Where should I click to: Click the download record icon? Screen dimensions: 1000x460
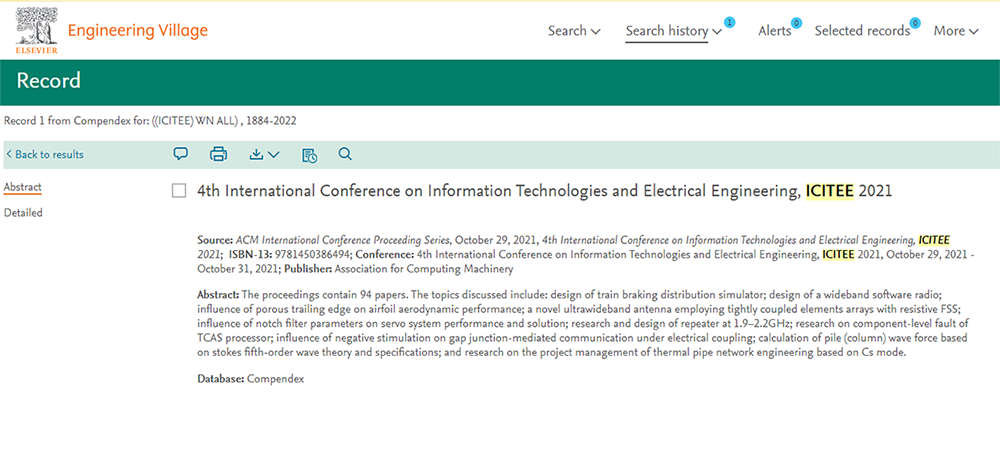coord(256,154)
